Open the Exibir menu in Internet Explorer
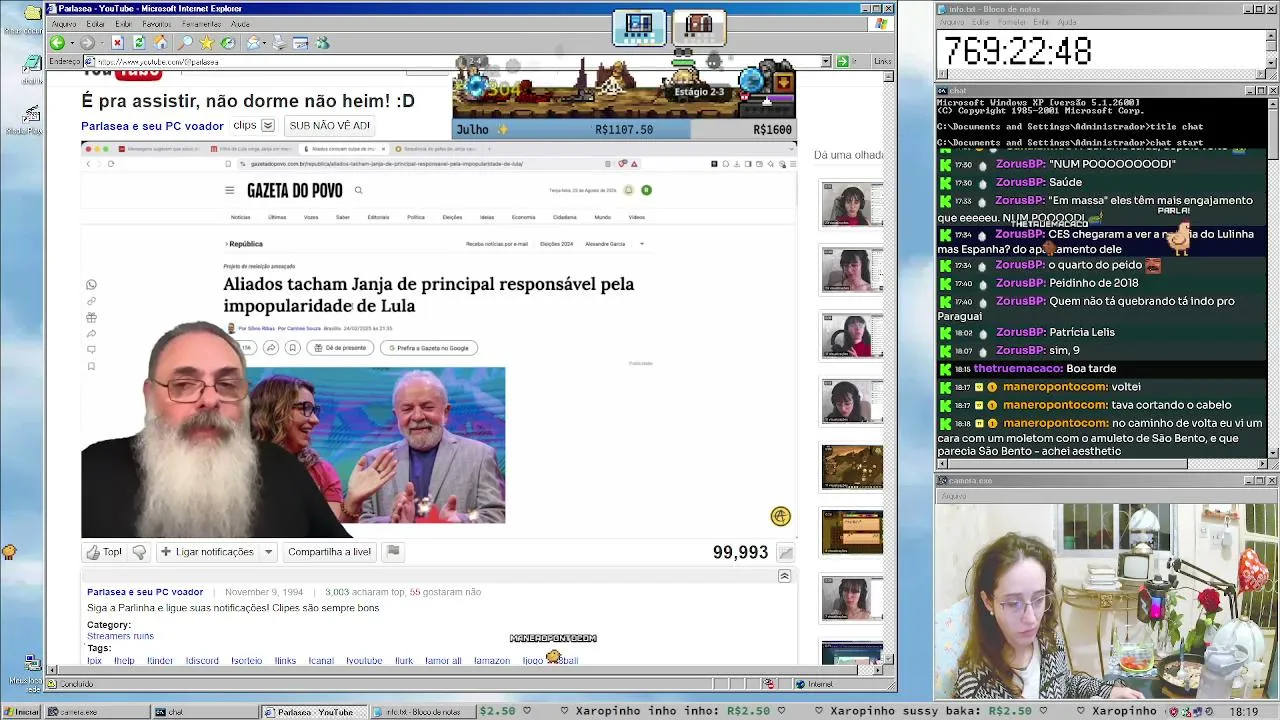This screenshot has width=1280, height=720. [123, 24]
